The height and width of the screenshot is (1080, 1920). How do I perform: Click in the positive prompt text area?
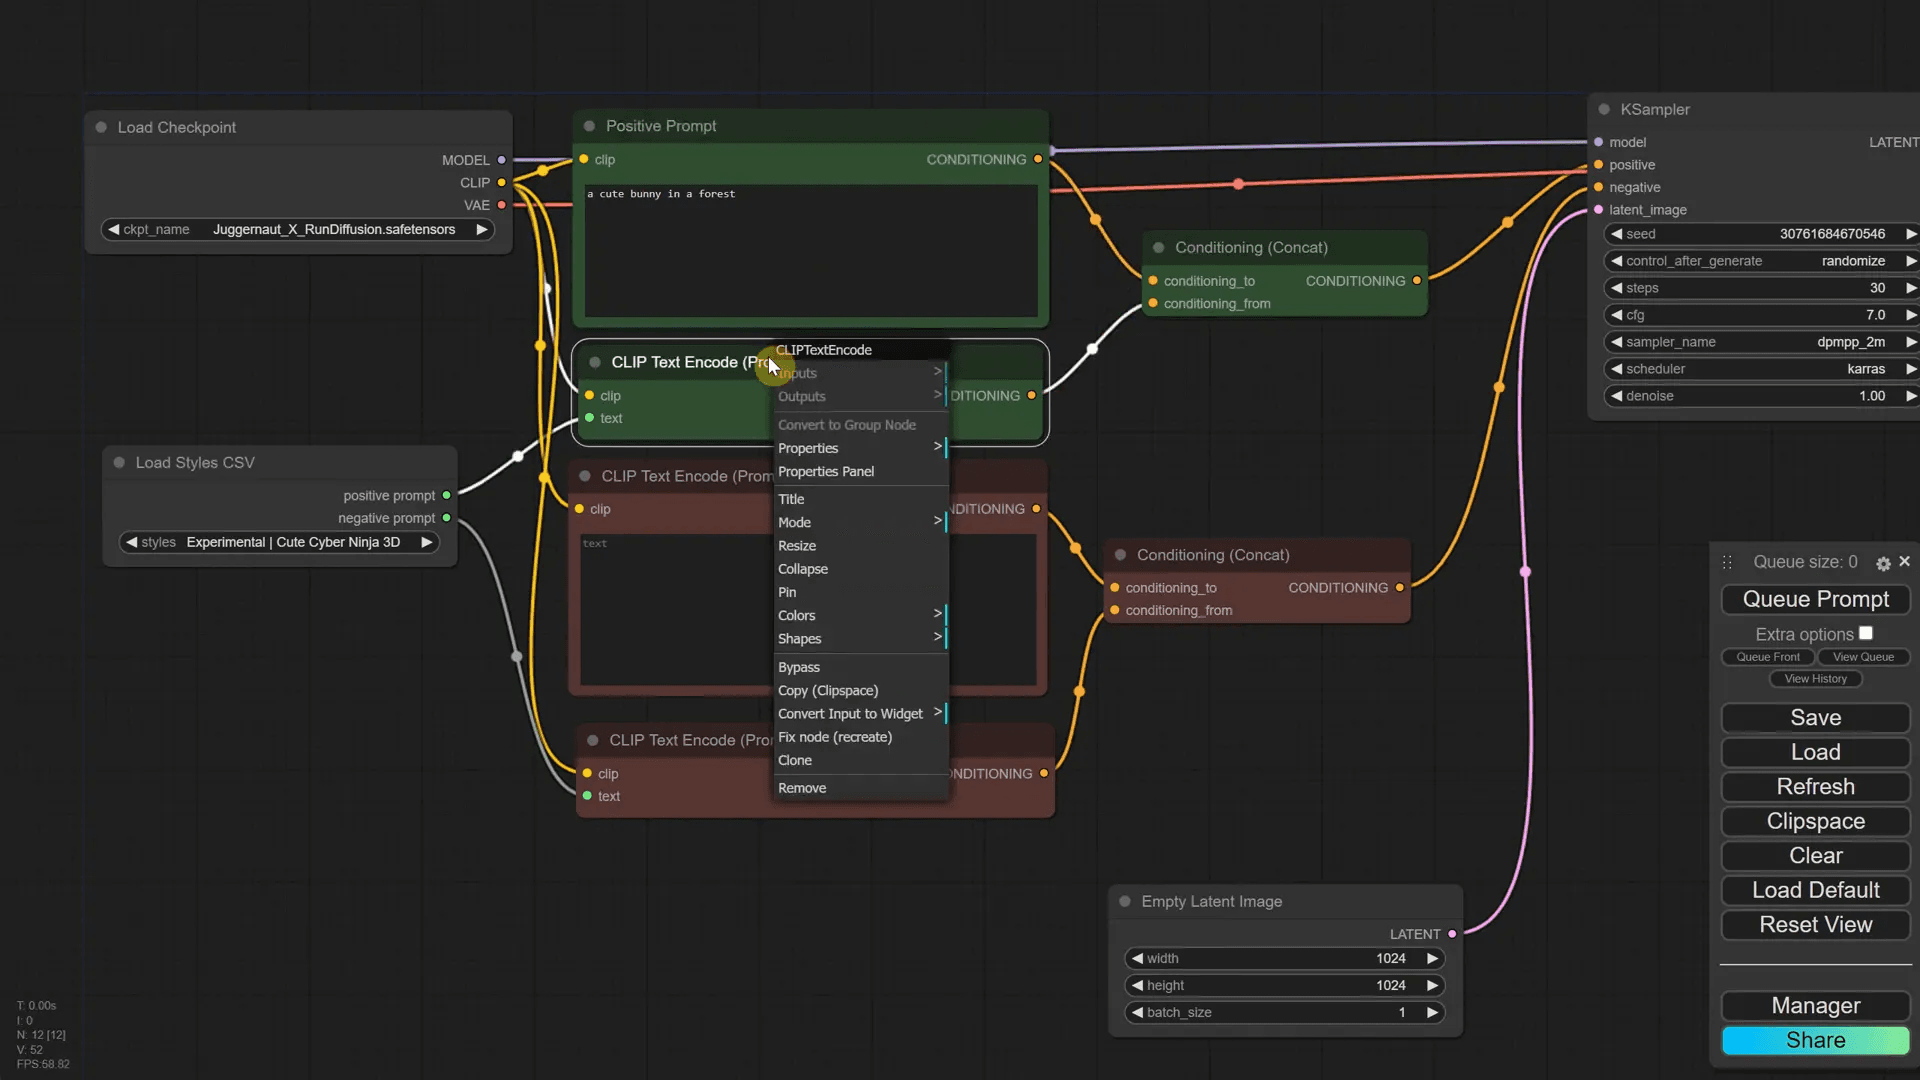pyautogui.click(x=810, y=250)
